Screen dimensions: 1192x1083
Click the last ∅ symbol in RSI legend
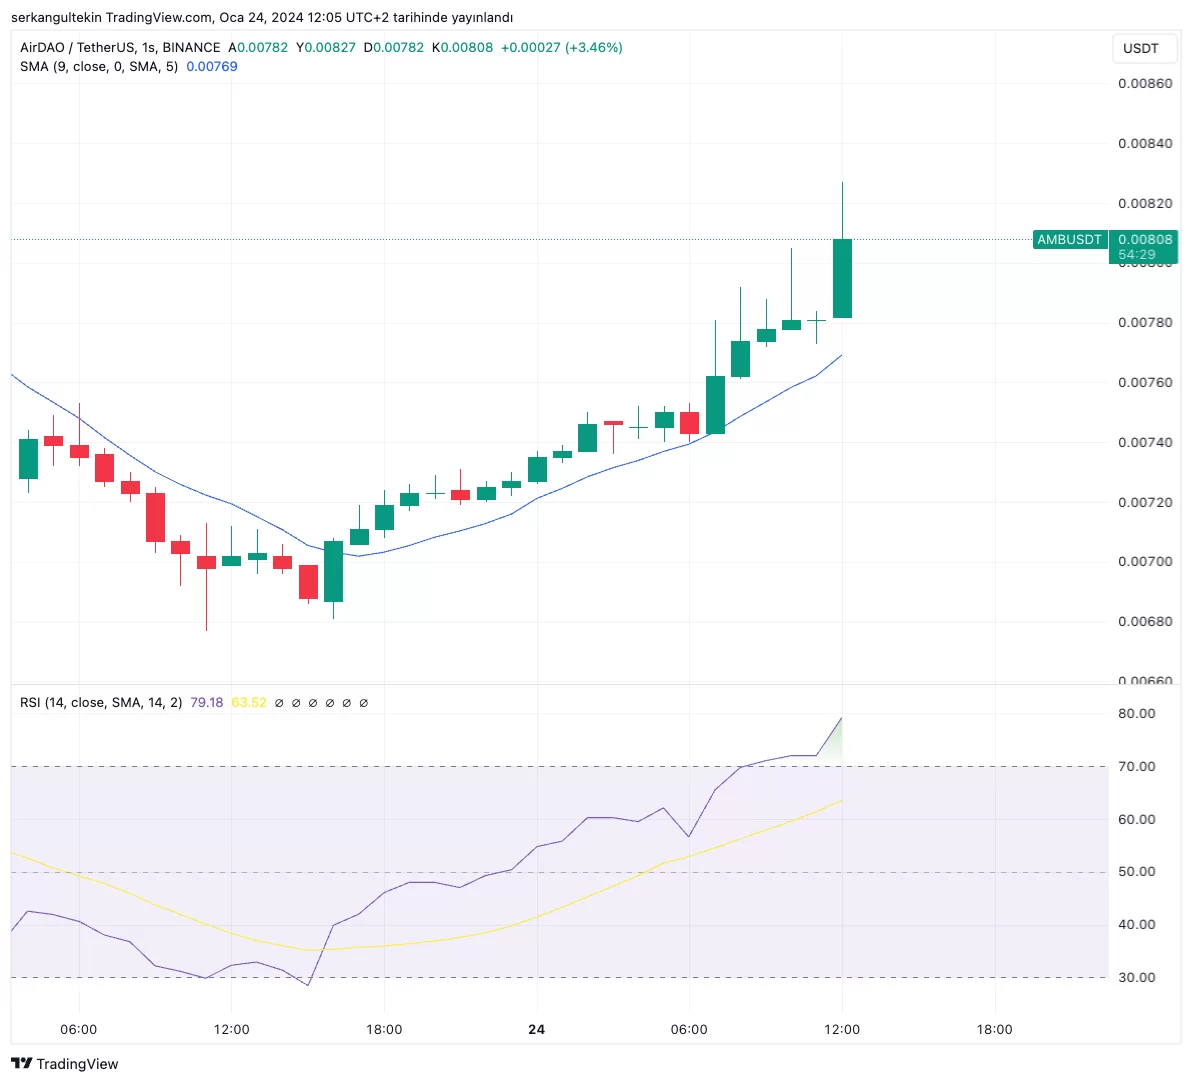[x=363, y=703]
